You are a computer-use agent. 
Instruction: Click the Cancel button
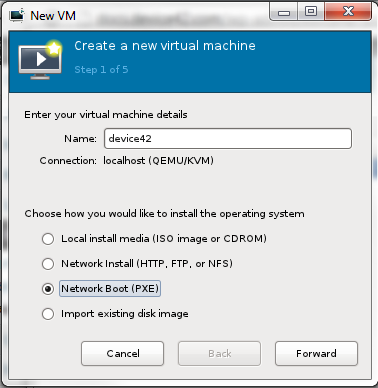tap(122, 353)
